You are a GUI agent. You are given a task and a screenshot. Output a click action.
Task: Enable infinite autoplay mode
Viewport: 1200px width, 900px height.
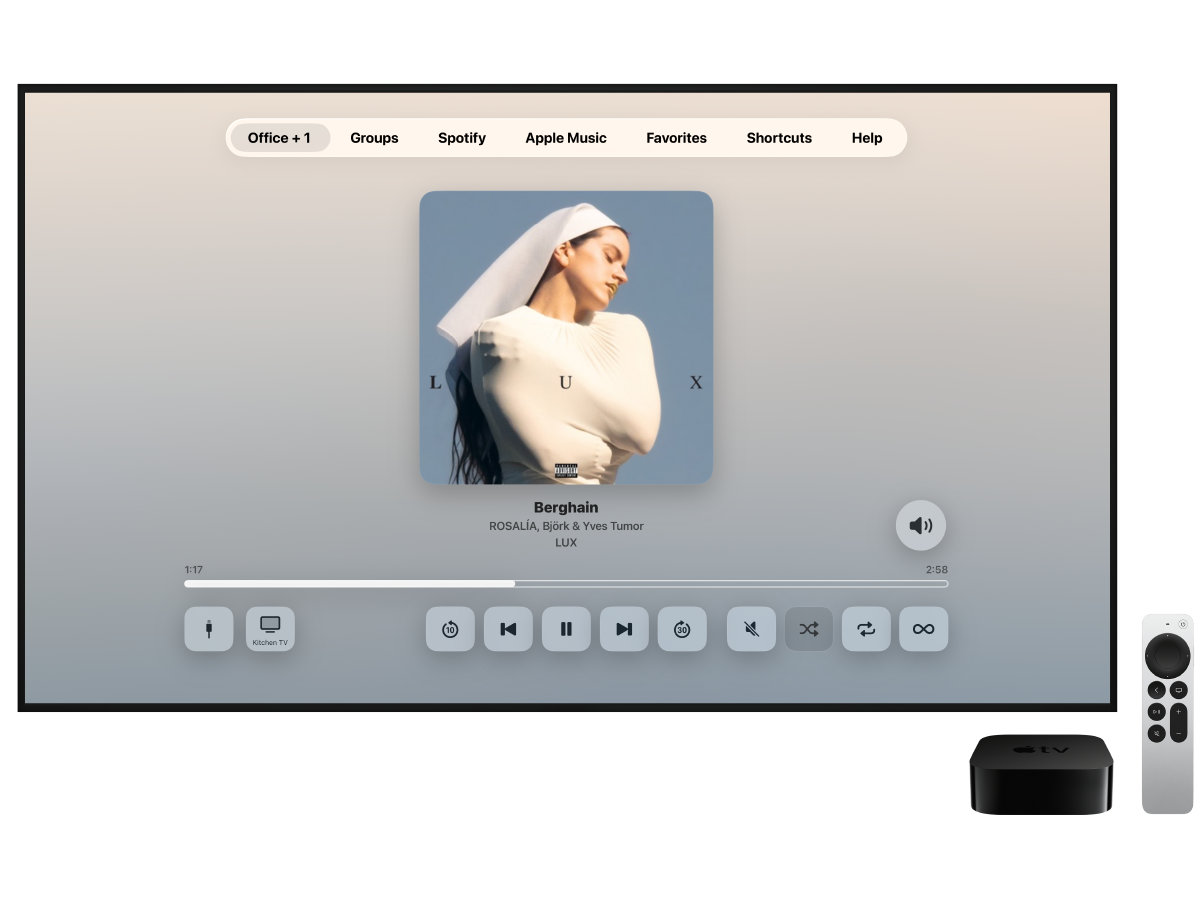tap(923, 629)
